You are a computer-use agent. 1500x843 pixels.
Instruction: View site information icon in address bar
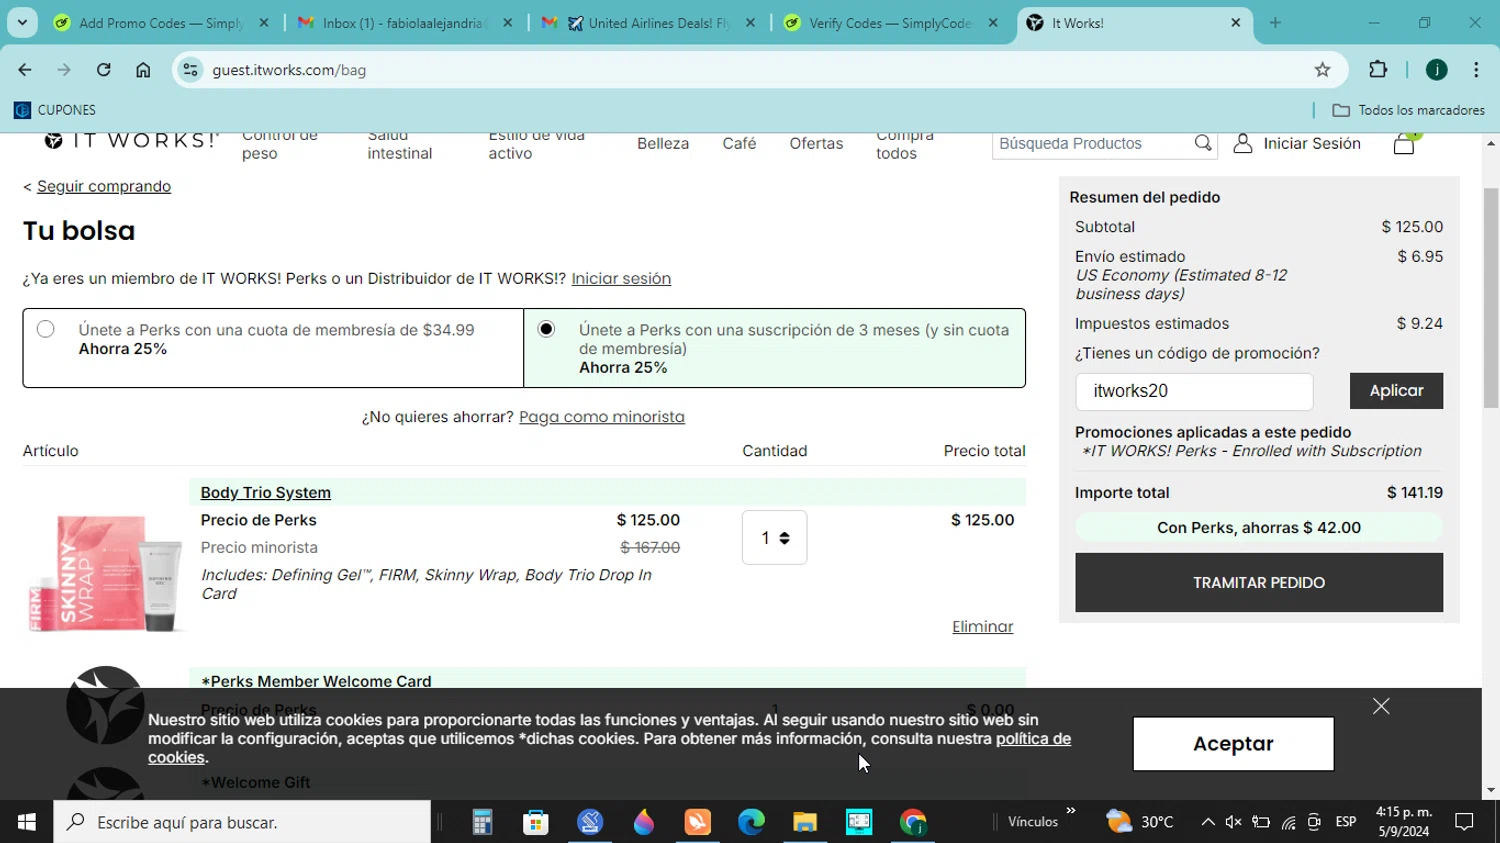(x=190, y=70)
